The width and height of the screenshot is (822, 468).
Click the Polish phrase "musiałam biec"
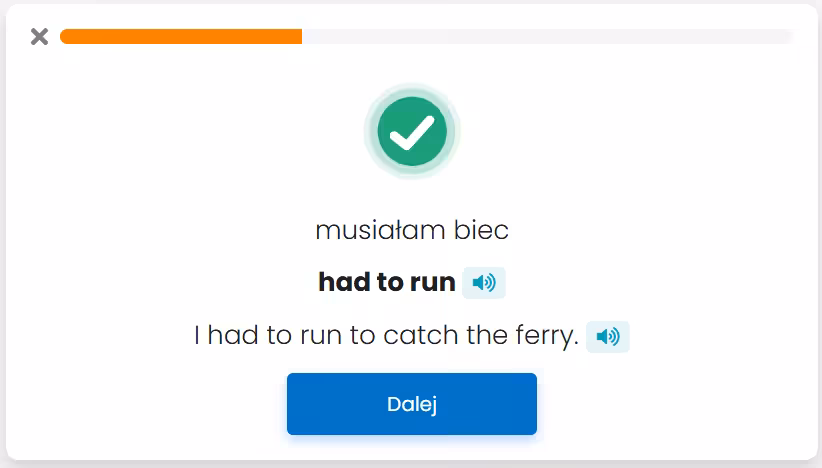tap(412, 231)
